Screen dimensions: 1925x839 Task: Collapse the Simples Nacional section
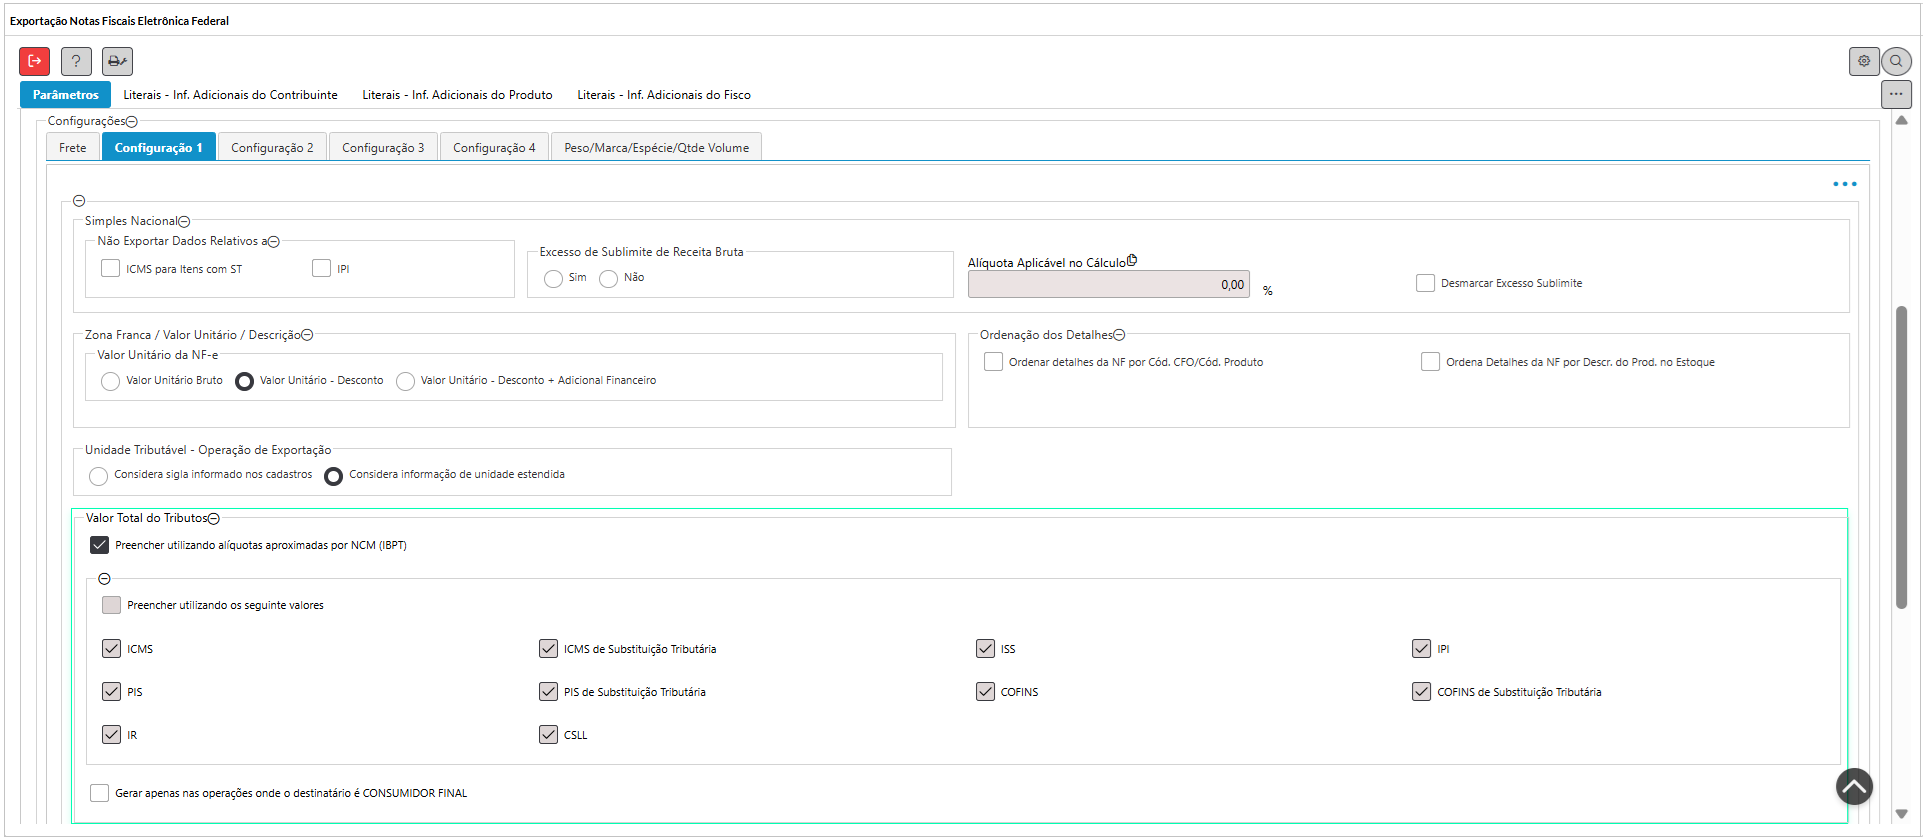184,222
